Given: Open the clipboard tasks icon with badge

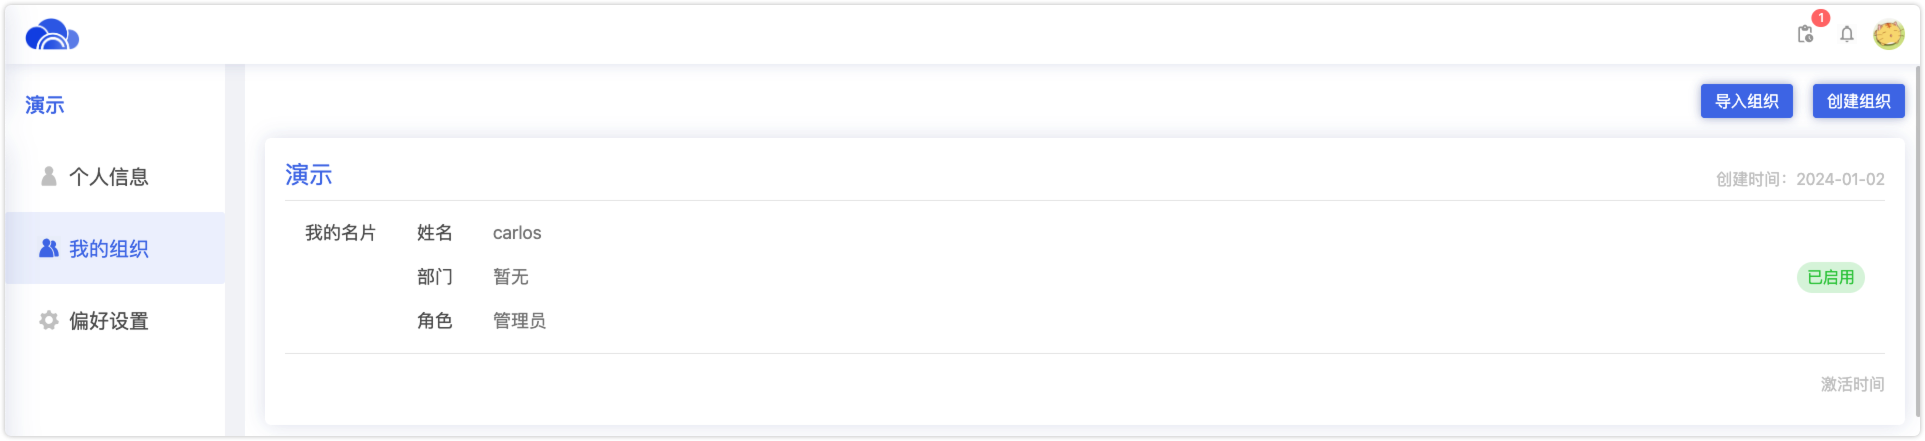Looking at the screenshot, I should [x=1805, y=34].
